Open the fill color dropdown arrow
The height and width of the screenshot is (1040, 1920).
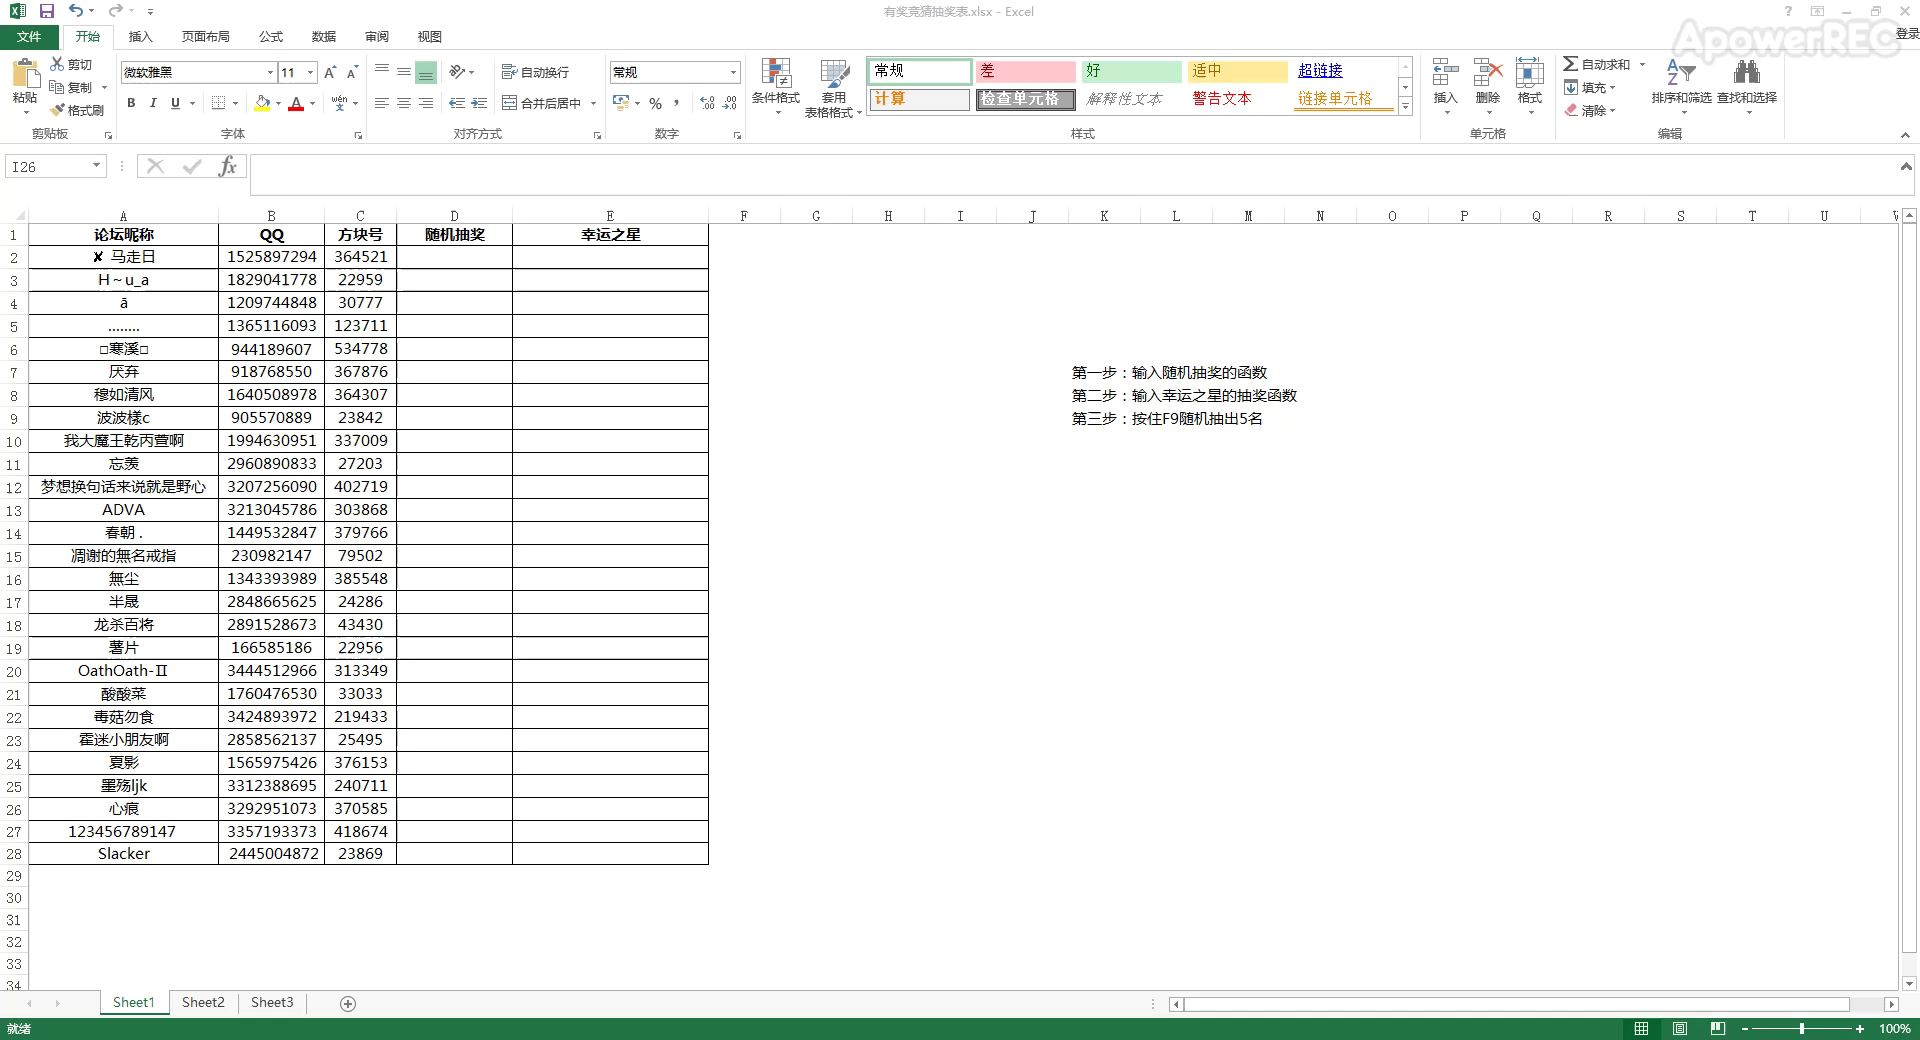(x=278, y=103)
